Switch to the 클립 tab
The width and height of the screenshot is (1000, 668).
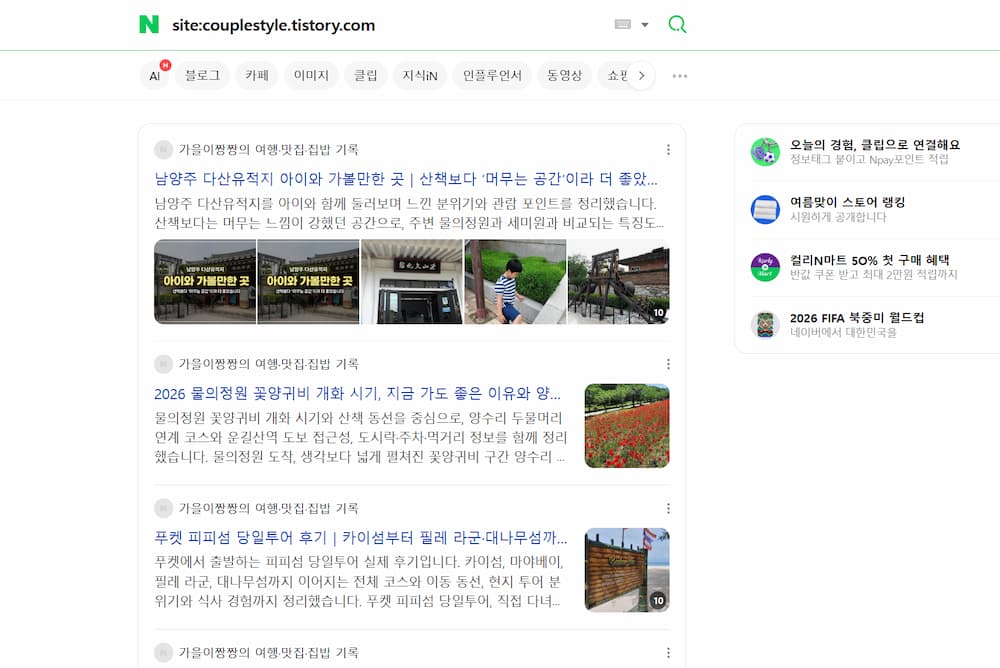click(365, 75)
